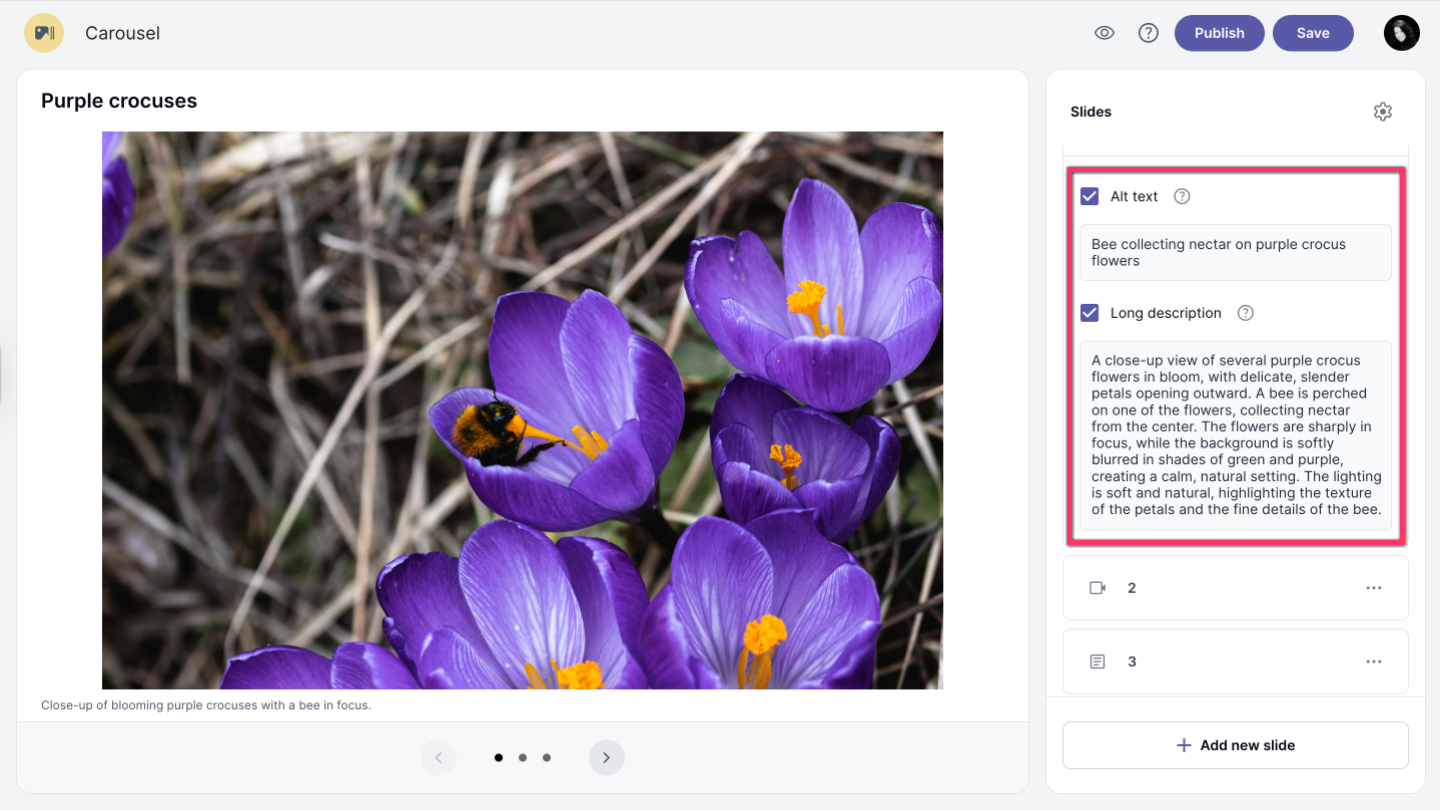
Task: Show the Long description help icon
Action: (x=1245, y=313)
